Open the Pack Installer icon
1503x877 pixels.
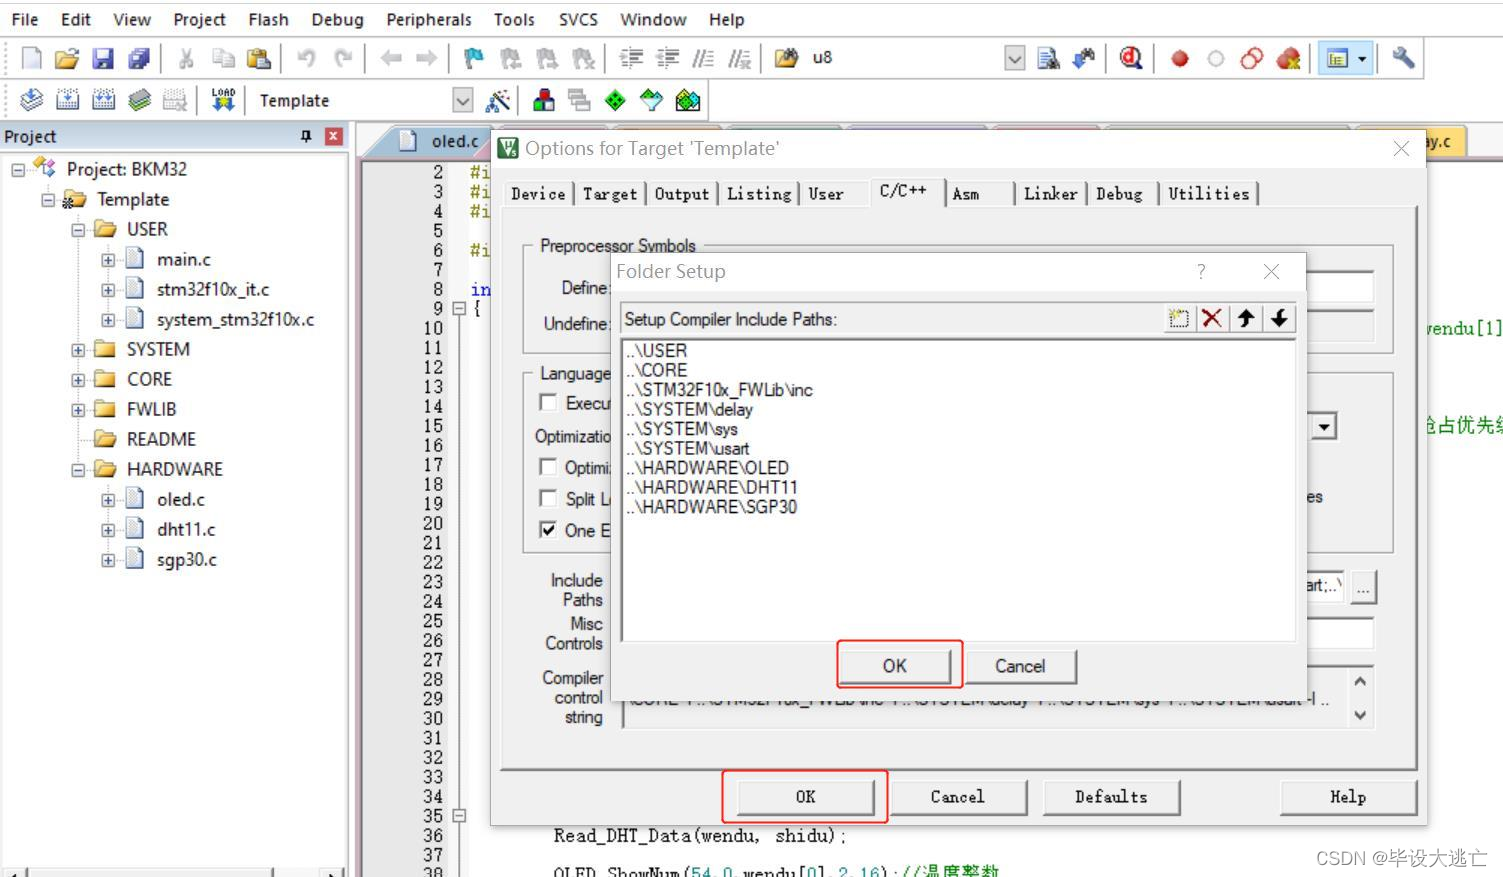pos(688,100)
